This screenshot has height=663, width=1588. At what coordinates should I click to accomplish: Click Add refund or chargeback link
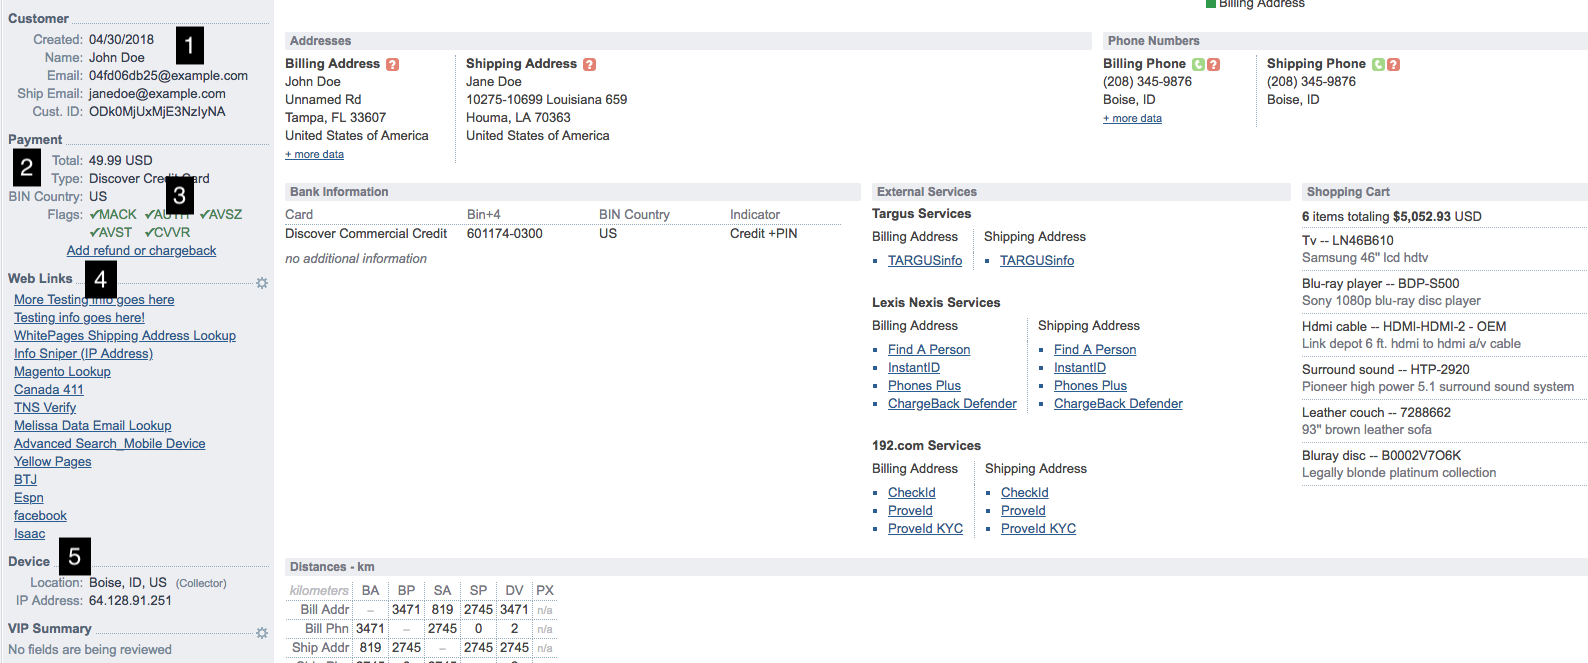[141, 251]
